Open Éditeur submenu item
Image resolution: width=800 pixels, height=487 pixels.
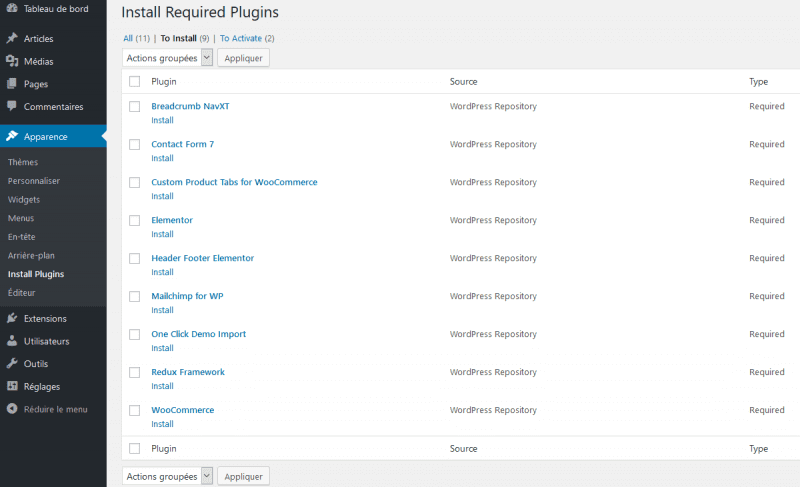pos(21,293)
